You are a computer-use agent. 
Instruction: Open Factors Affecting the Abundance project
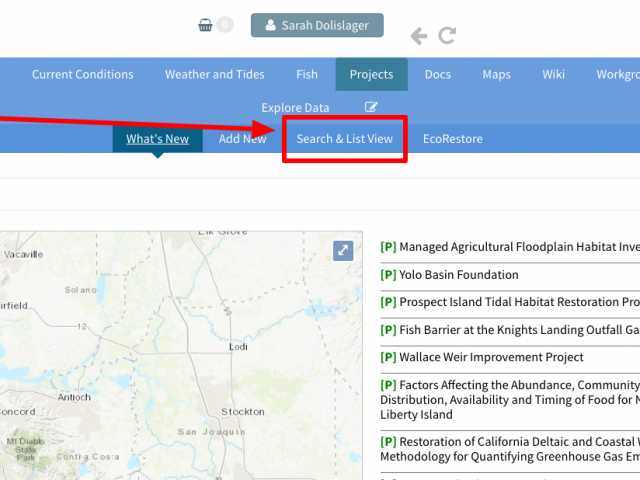pyautogui.click(x=510, y=400)
